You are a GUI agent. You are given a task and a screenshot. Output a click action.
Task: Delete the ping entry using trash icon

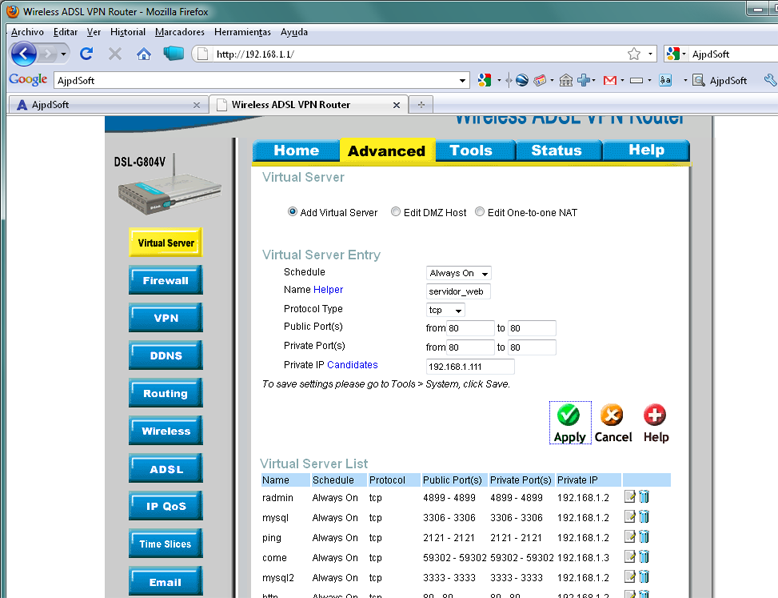click(644, 537)
